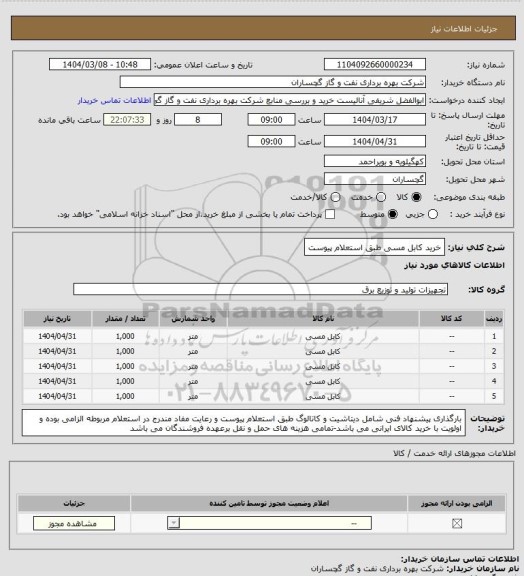Click the جزئیات column header in license table
This screenshot has width=524, height=576.
click(x=74, y=503)
